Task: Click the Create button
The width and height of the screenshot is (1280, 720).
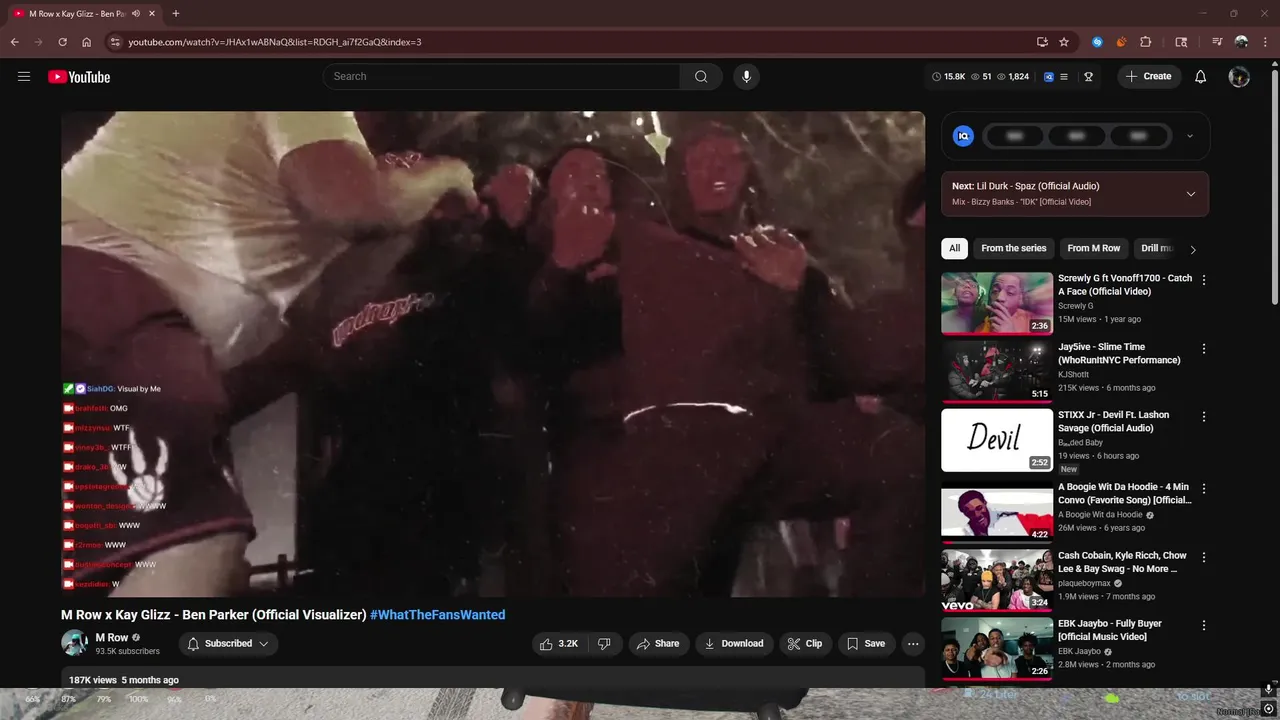Action: 1149,77
